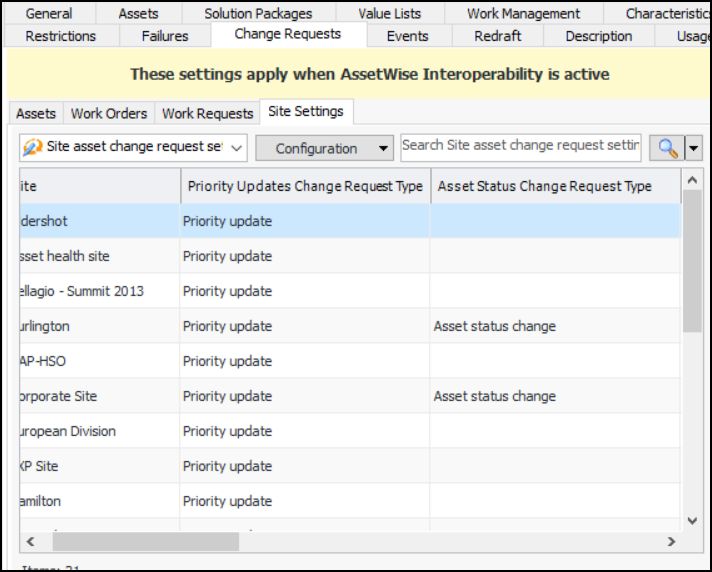Screen dimensions: 712x572
Task: Click the horizontal scrollbar right arrow
Action: coord(670,541)
